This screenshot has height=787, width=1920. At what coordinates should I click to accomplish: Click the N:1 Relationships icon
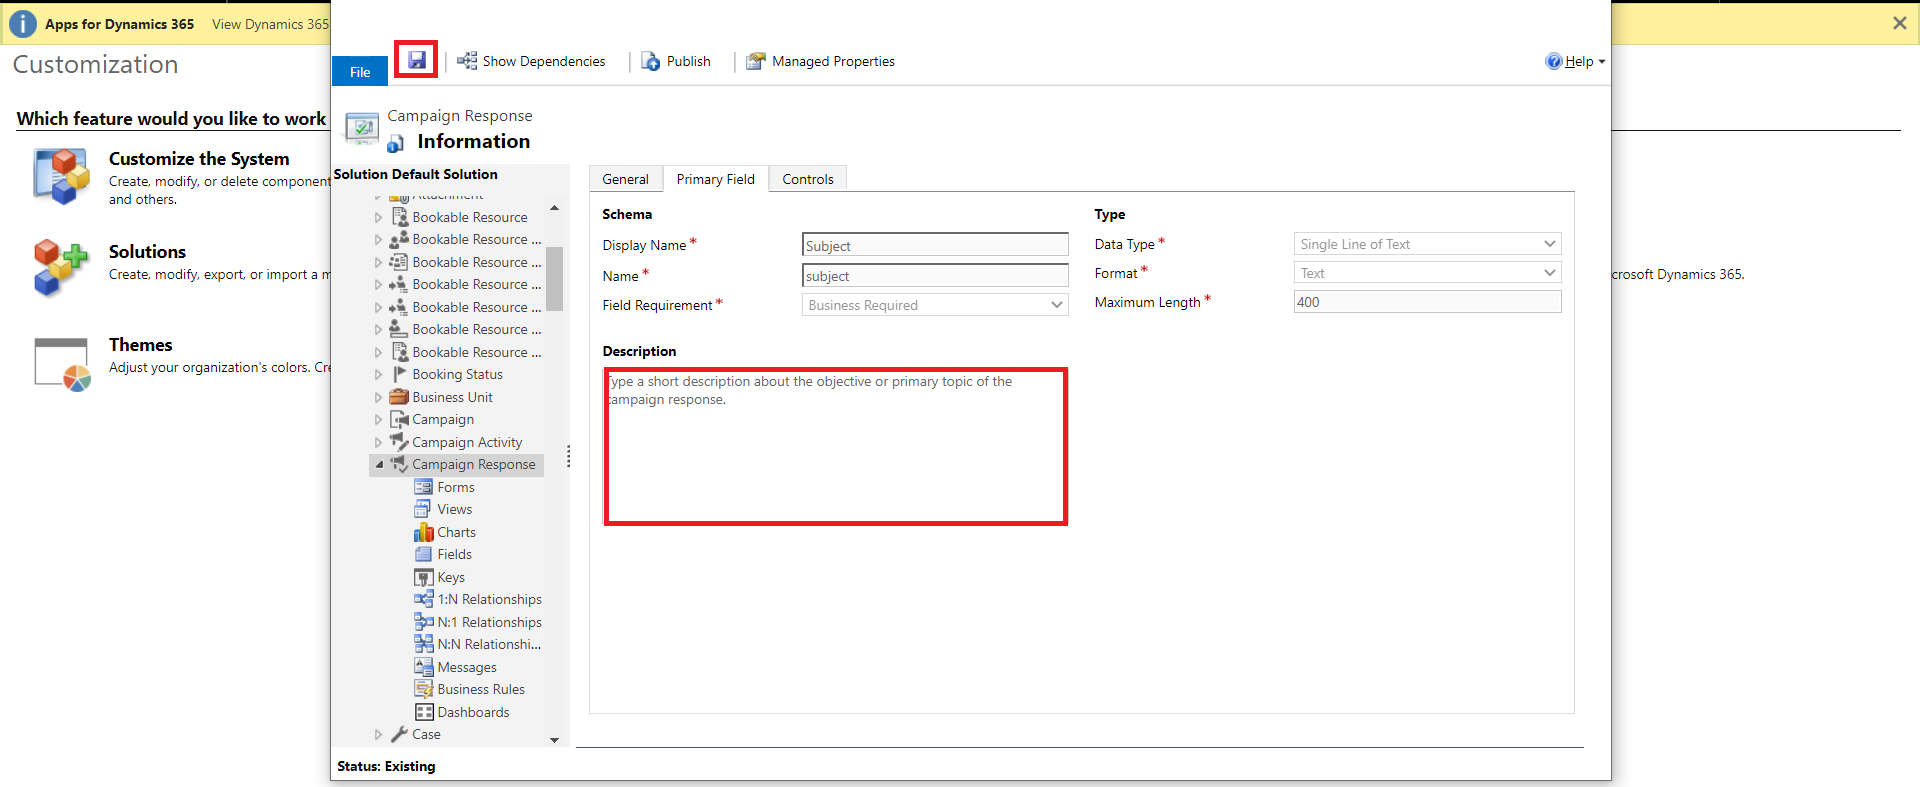click(424, 622)
